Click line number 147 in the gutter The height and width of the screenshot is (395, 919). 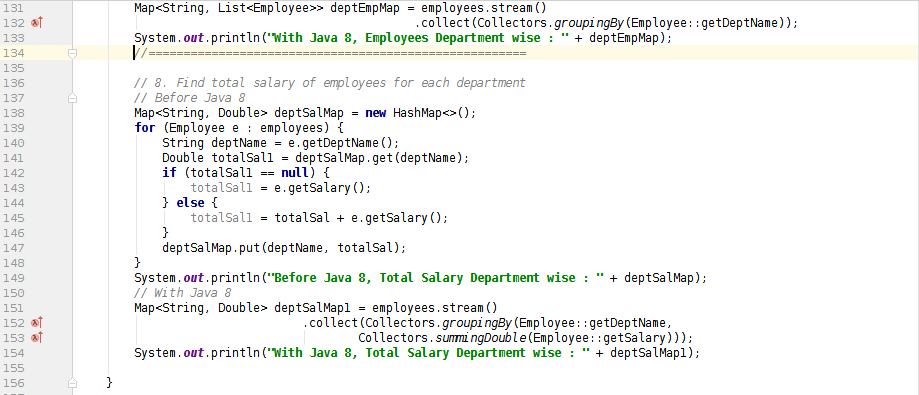(14, 248)
